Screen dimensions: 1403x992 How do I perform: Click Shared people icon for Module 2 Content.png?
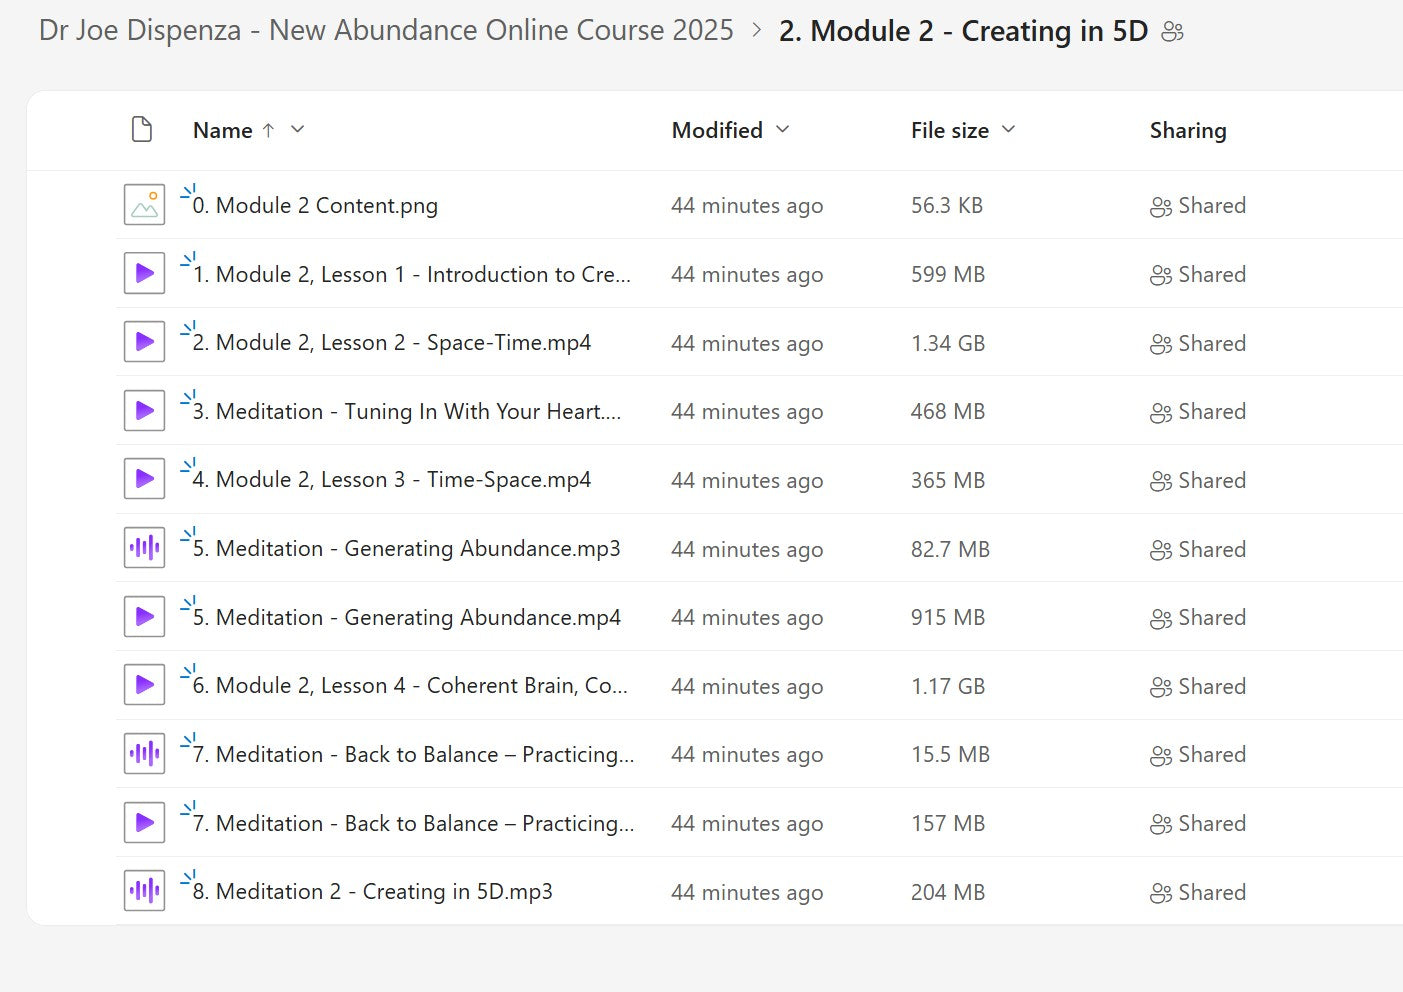click(x=1160, y=207)
